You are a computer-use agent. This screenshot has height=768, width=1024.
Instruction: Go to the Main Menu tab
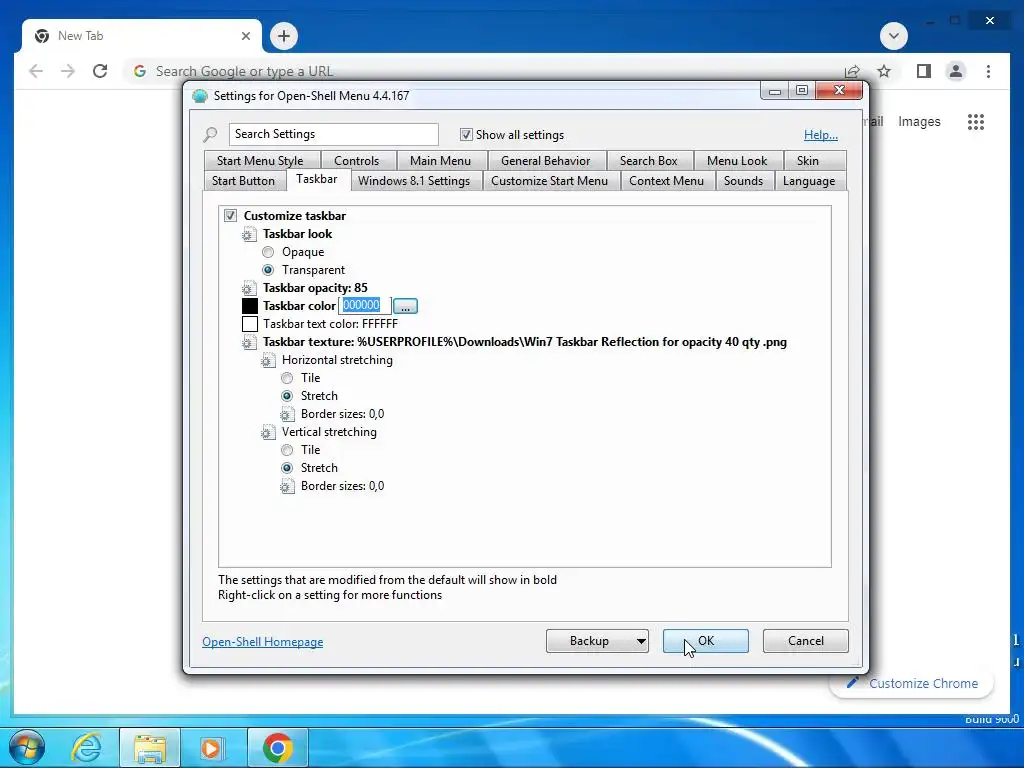click(440, 161)
